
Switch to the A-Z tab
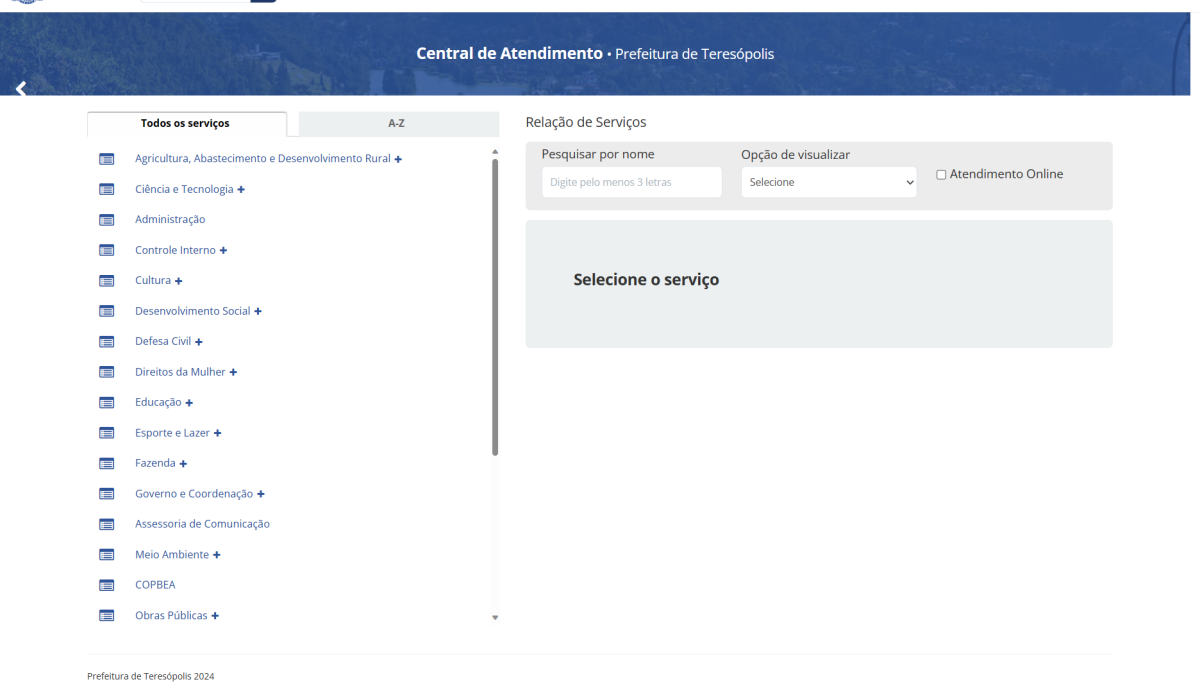(x=397, y=124)
